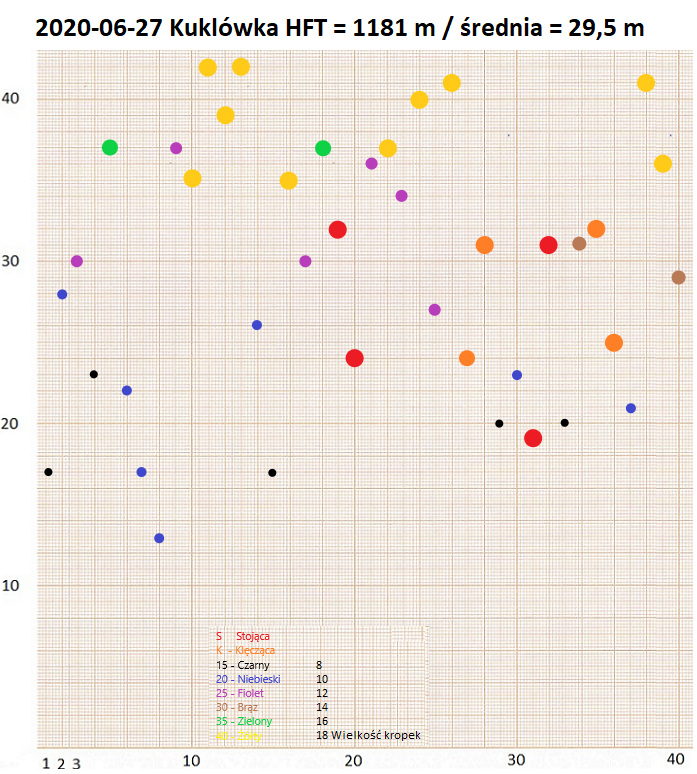Screen dimensions: 697x774
Task: Select the yellow dot at target 13
Action: point(241,67)
